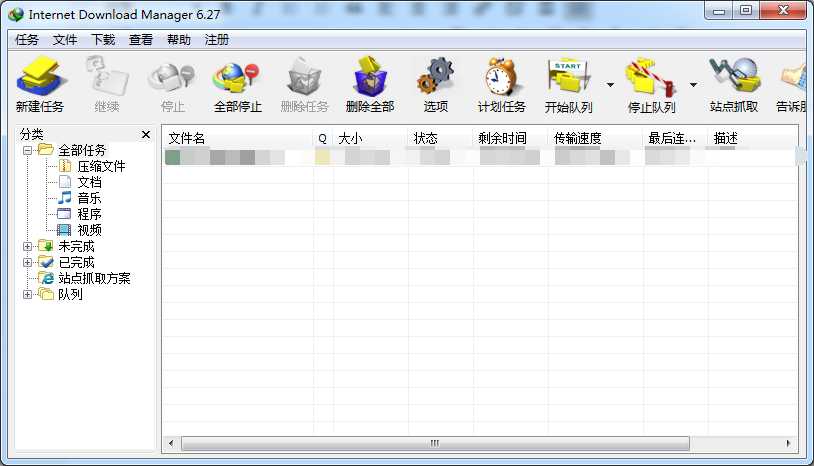
Task: Click the horizontal scrollbar thumb
Action: [x=435, y=443]
